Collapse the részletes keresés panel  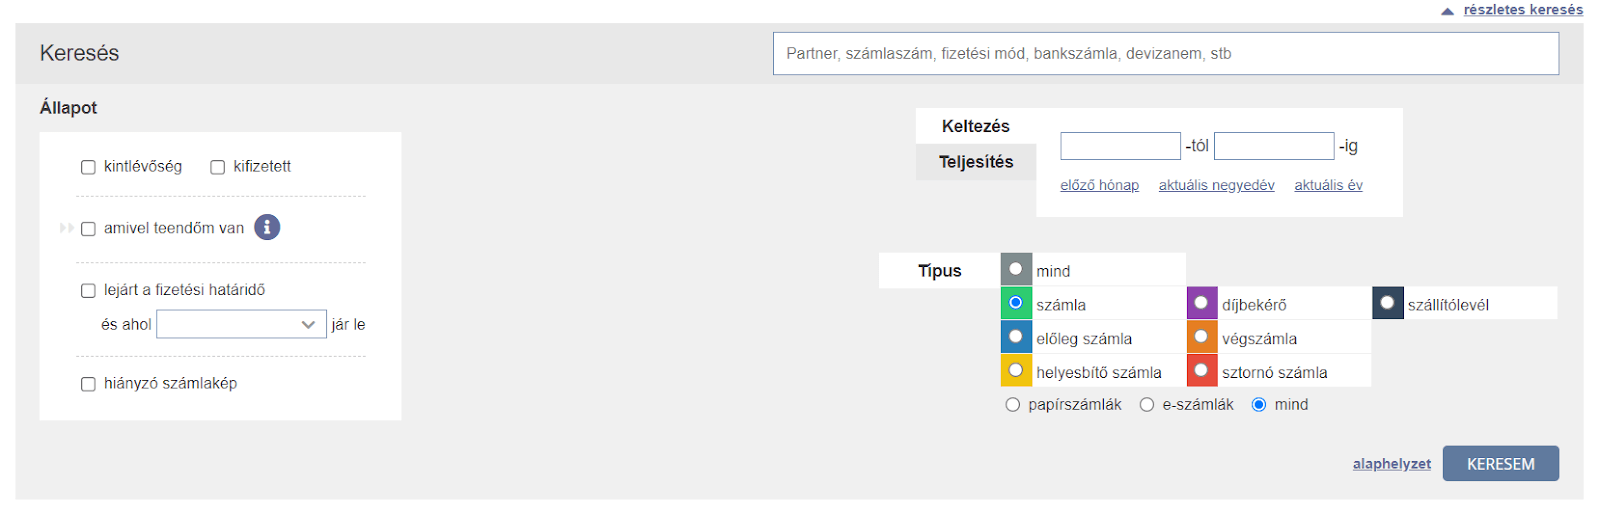coord(1522,10)
